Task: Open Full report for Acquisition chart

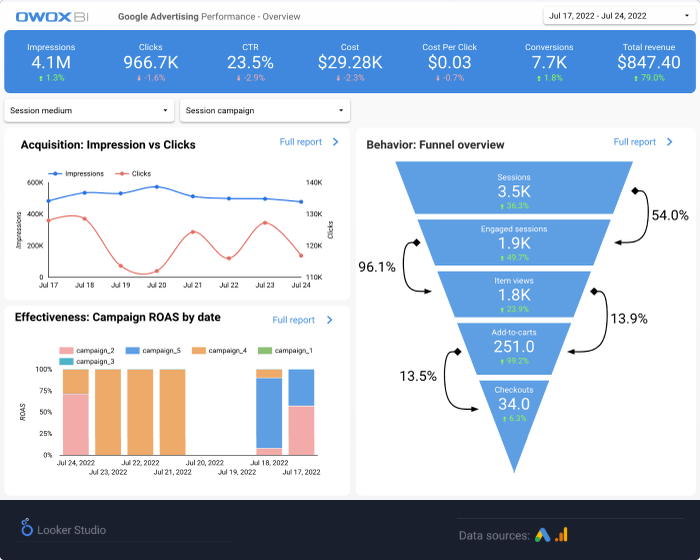Action: coord(300,142)
